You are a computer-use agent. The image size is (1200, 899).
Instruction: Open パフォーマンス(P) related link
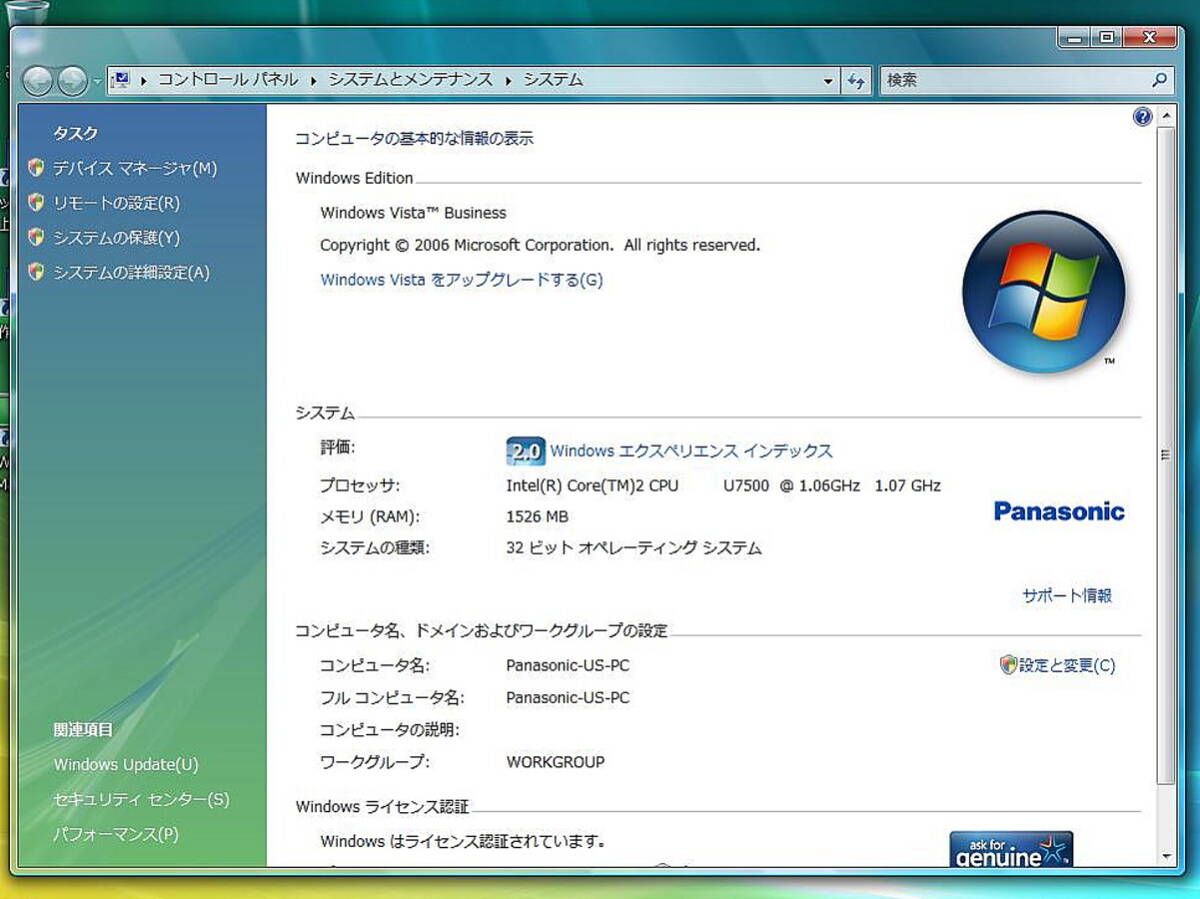(x=116, y=834)
